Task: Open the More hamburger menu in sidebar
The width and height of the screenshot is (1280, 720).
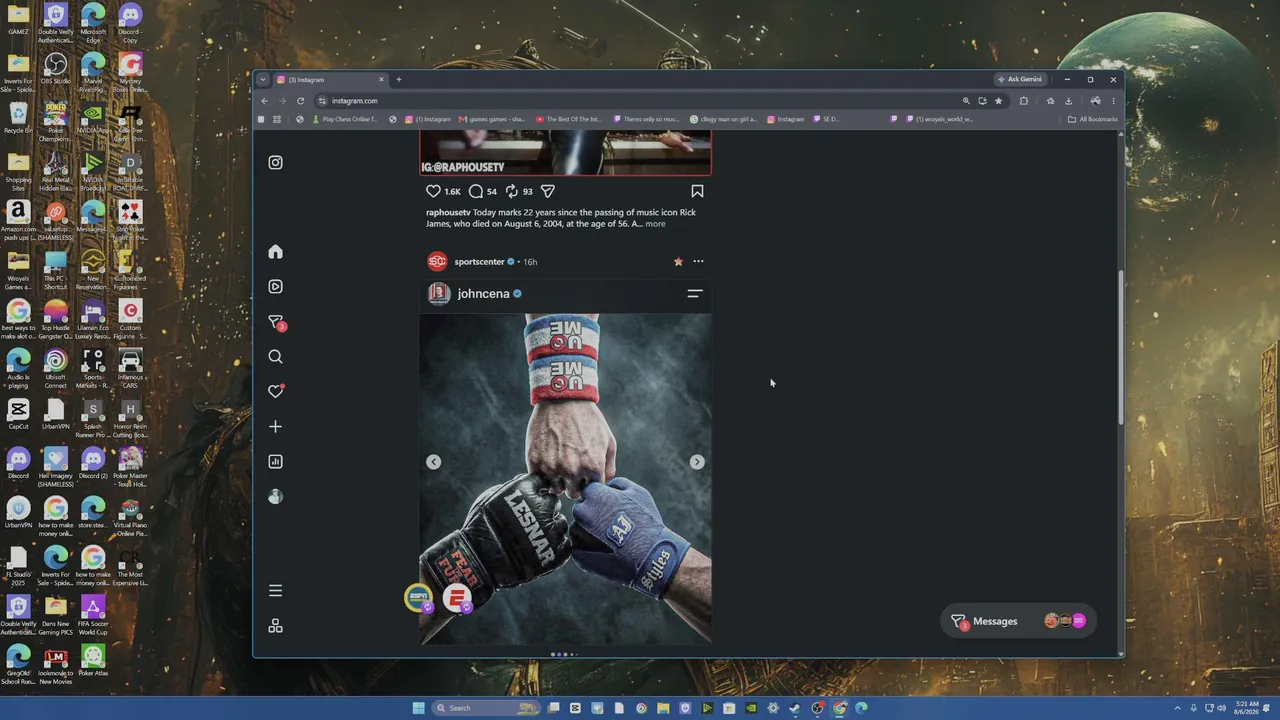Action: coord(275,591)
